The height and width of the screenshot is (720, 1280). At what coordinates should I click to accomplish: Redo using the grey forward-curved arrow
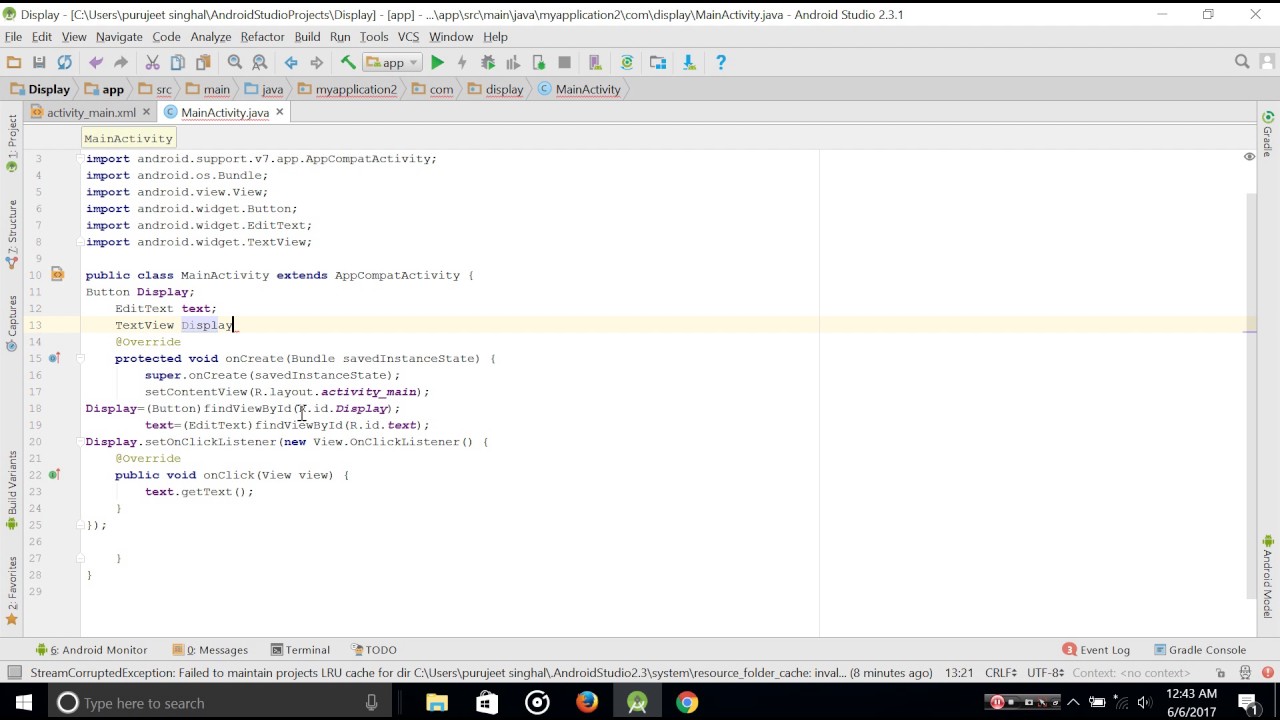pos(120,62)
